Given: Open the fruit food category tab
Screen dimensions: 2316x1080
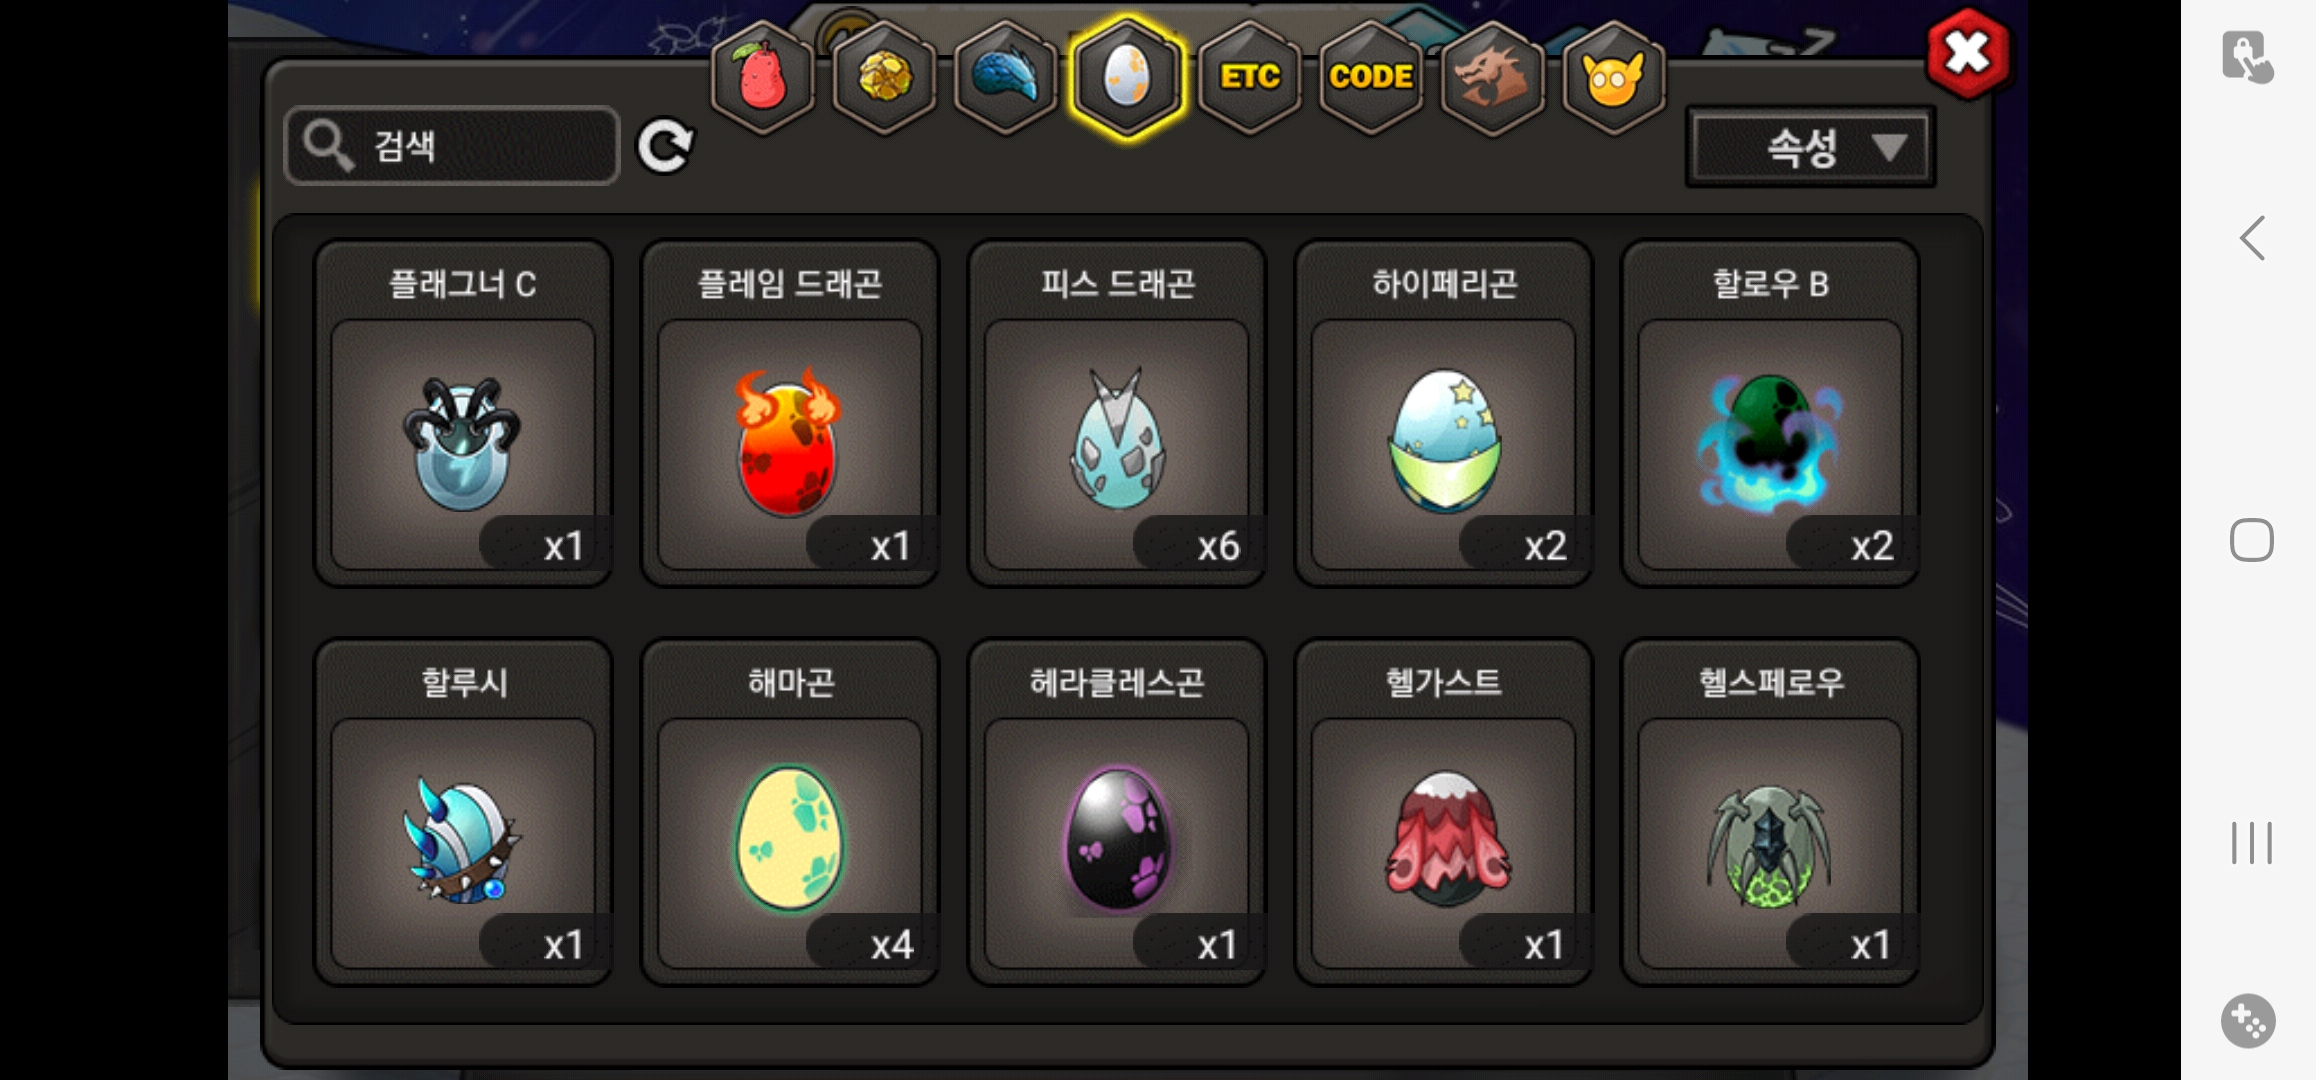Looking at the screenshot, I should (x=762, y=77).
